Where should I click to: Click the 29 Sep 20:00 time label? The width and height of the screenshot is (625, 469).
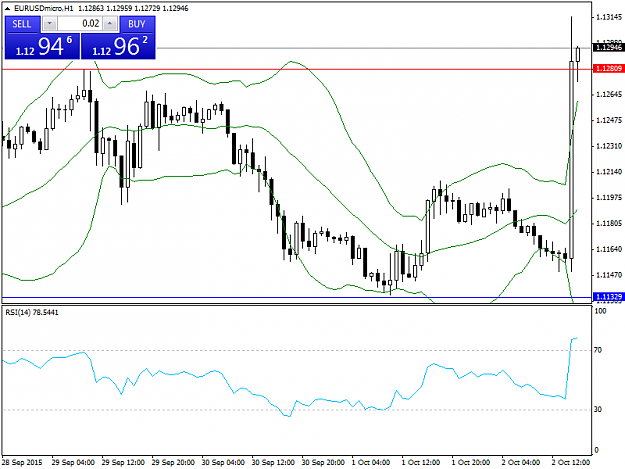[173, 462]
